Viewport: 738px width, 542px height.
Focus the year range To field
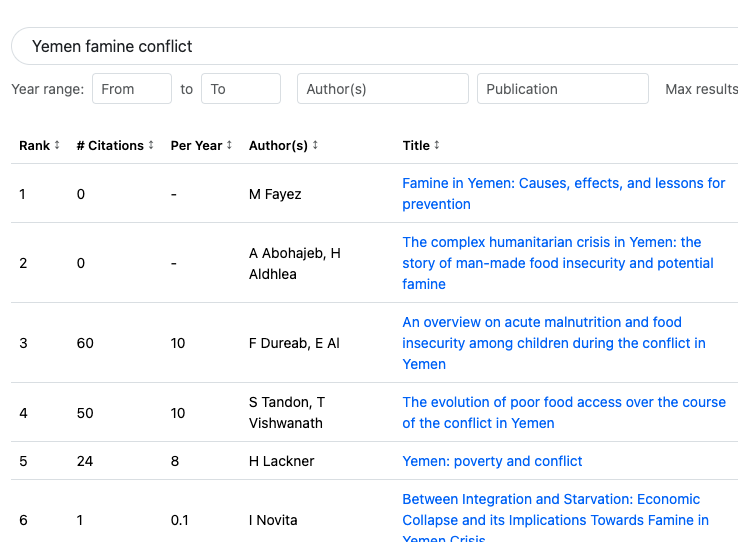pos(240,89)
